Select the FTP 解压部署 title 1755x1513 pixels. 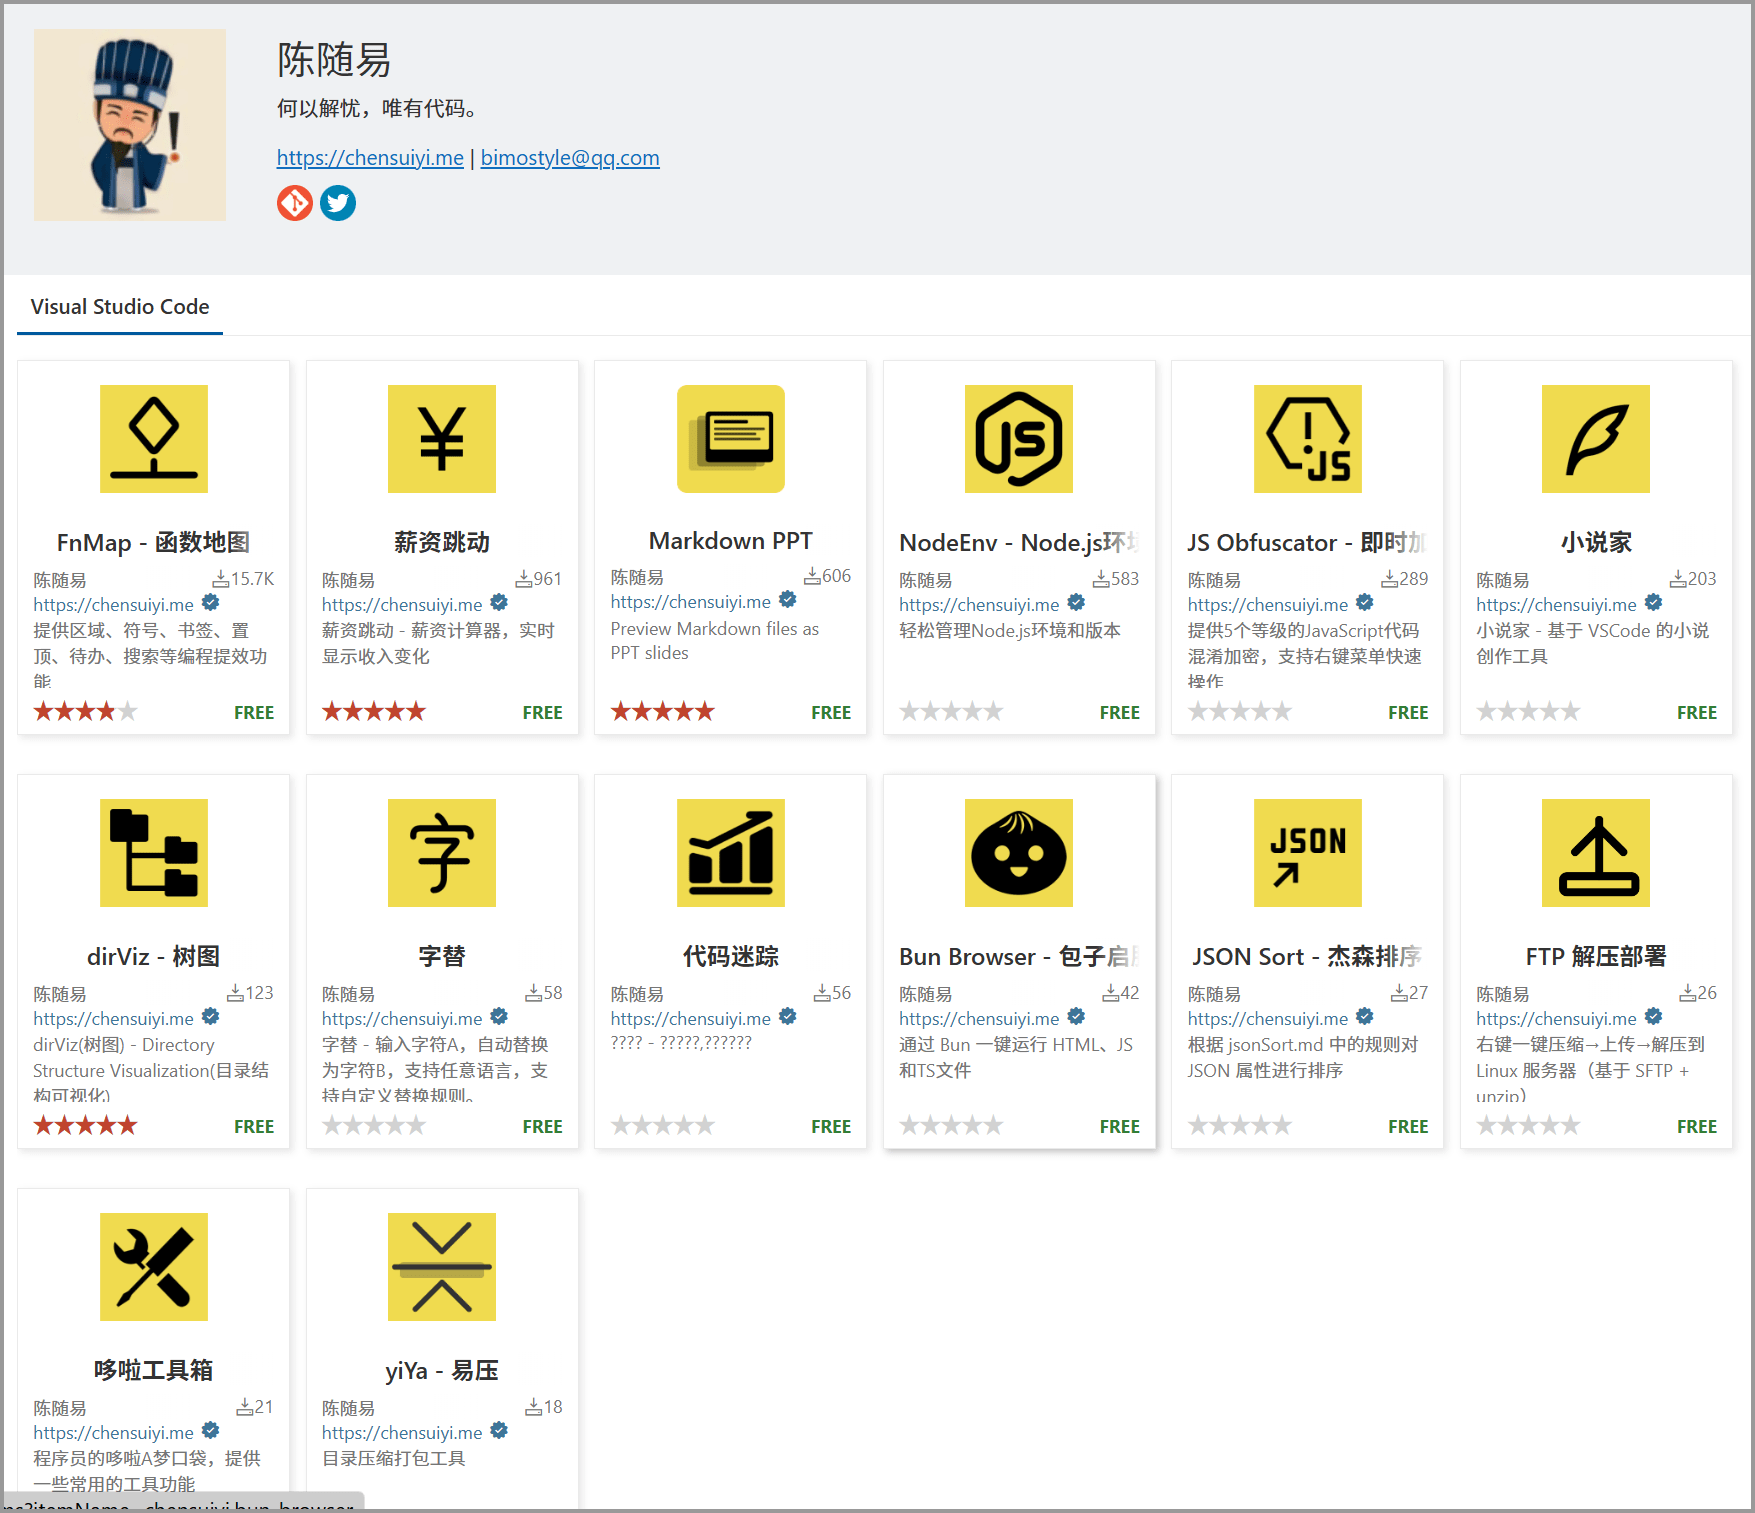(x=1596, y=957)
